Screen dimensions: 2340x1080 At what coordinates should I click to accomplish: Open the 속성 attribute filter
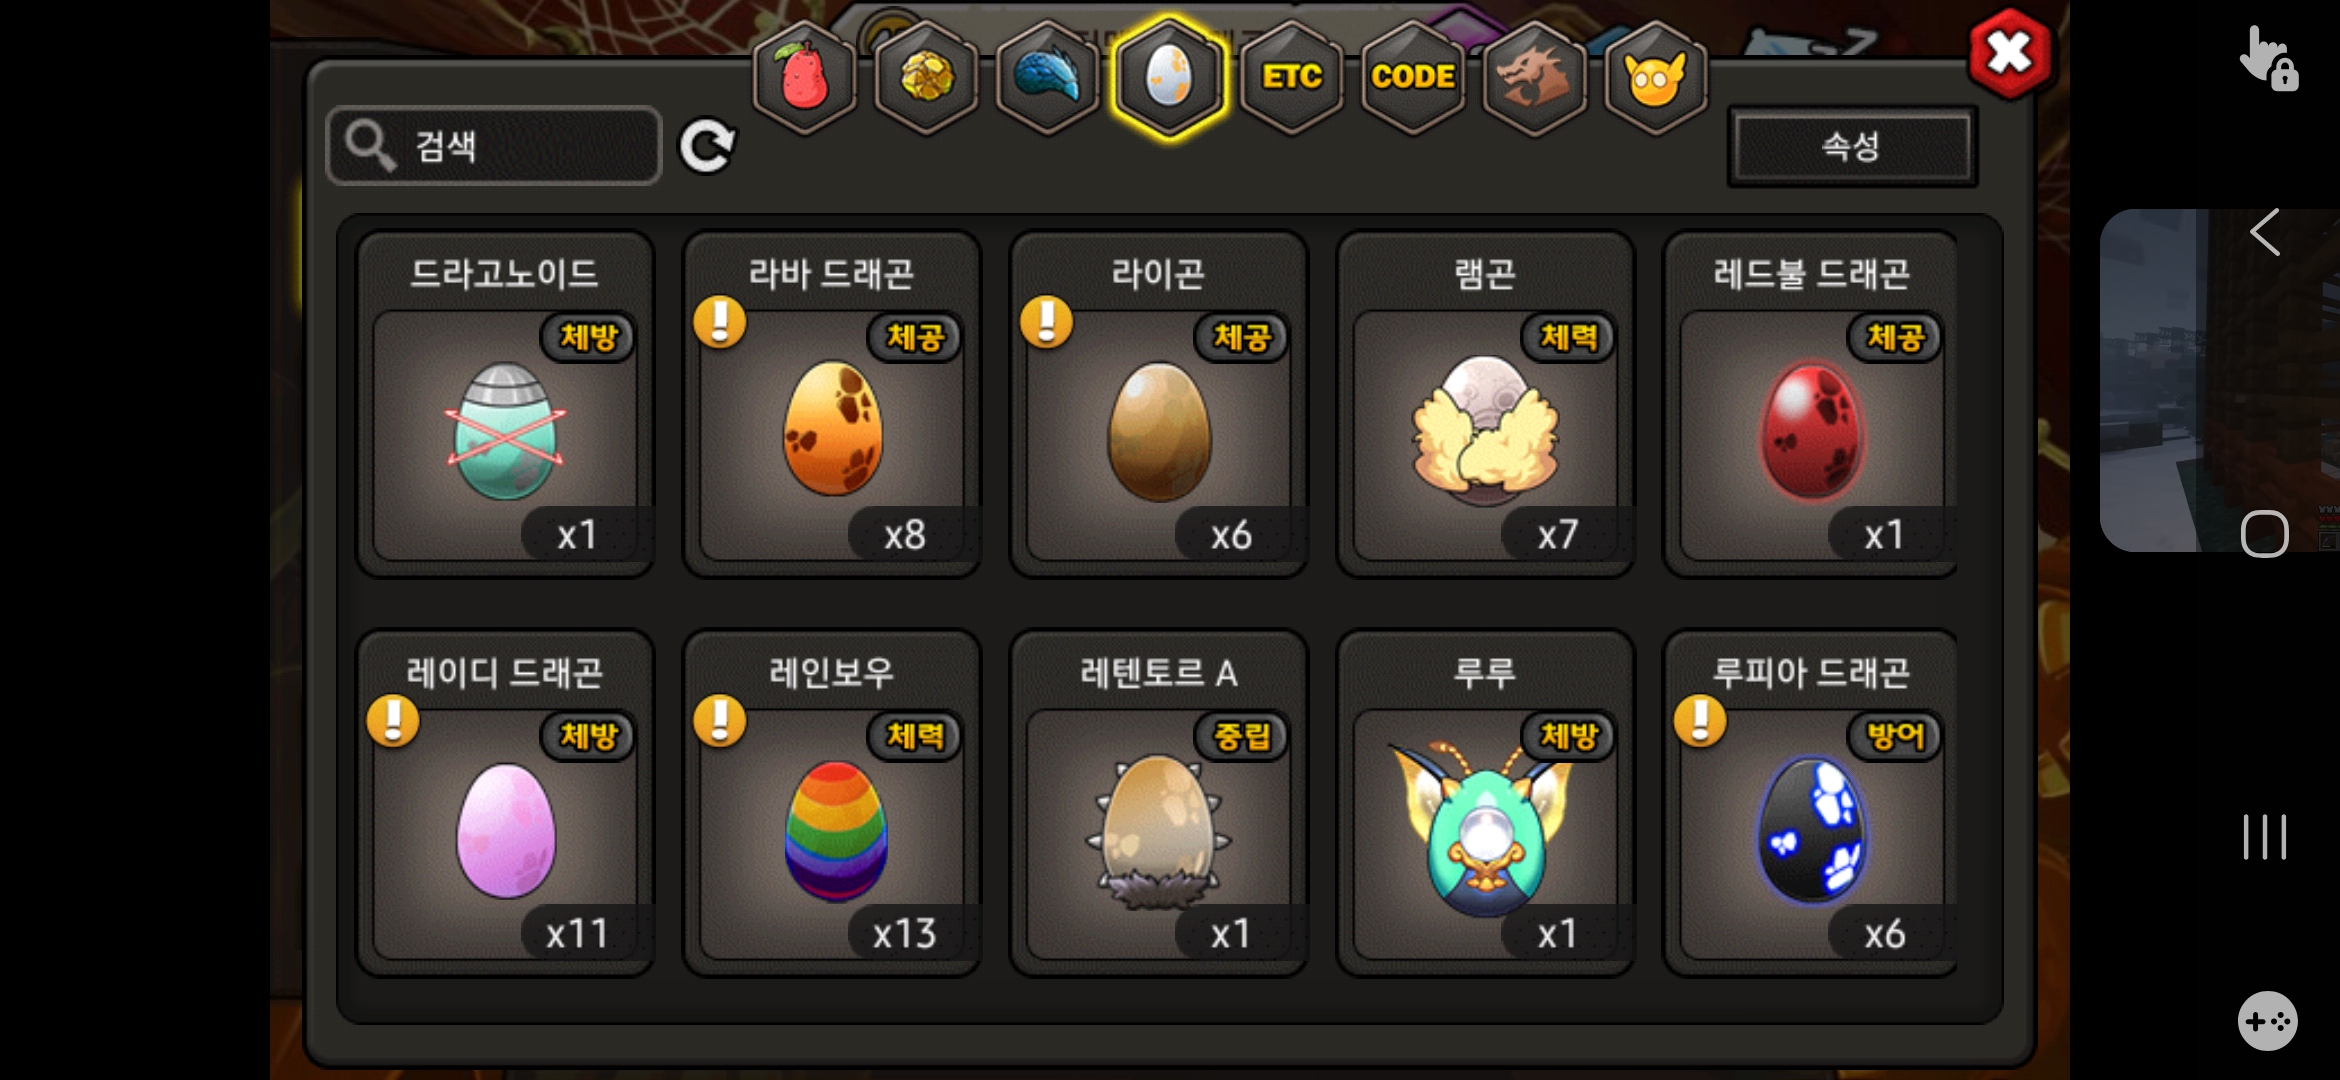point(1852,147)
